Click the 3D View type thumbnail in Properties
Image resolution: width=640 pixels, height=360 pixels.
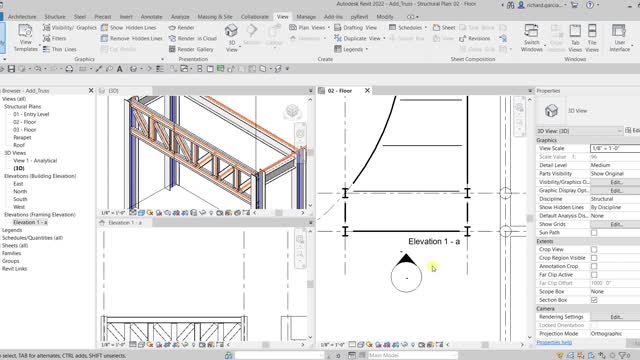tap(551, 111)
